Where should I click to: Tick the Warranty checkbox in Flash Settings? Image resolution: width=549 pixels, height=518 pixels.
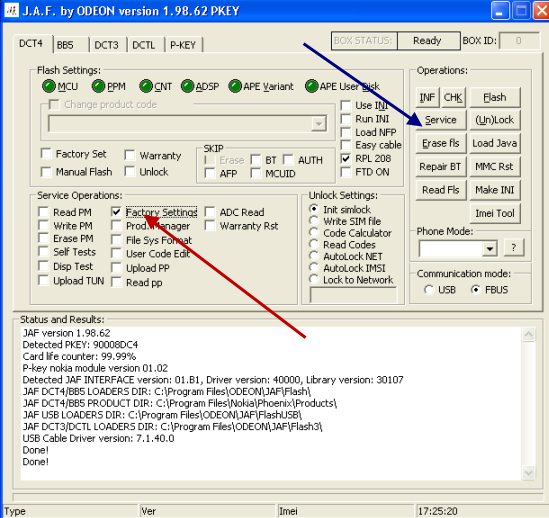point(130,155)
